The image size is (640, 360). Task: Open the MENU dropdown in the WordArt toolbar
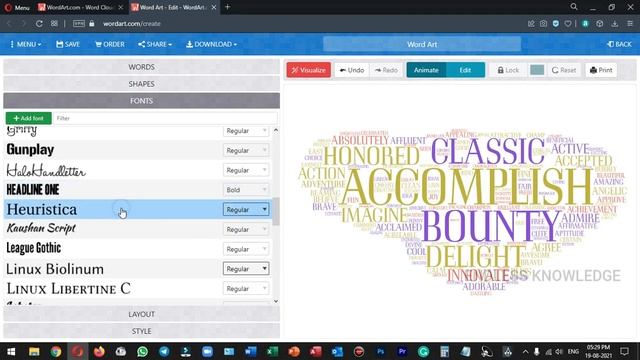(25, 44)
